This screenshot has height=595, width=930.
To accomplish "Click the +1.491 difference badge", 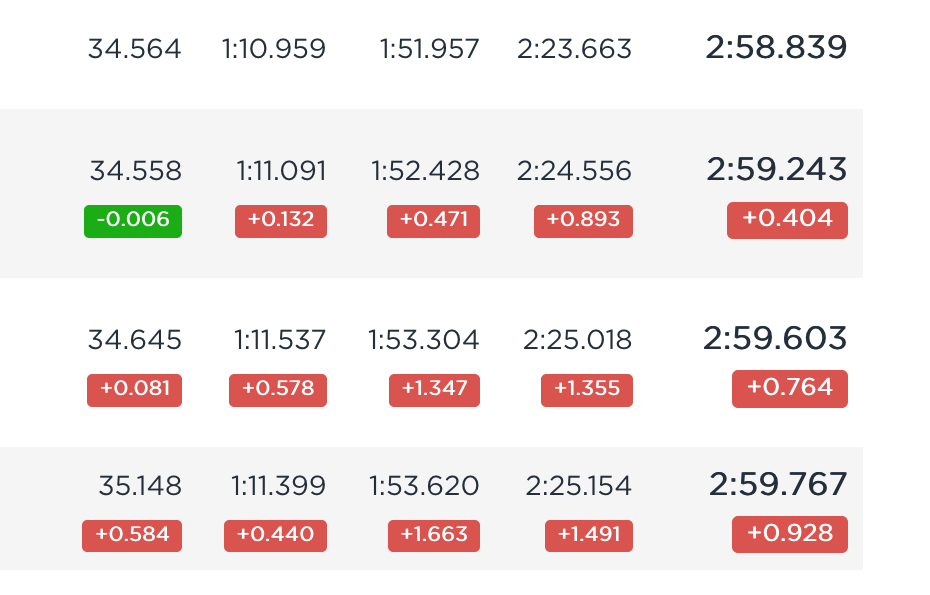I will point(589,536).
